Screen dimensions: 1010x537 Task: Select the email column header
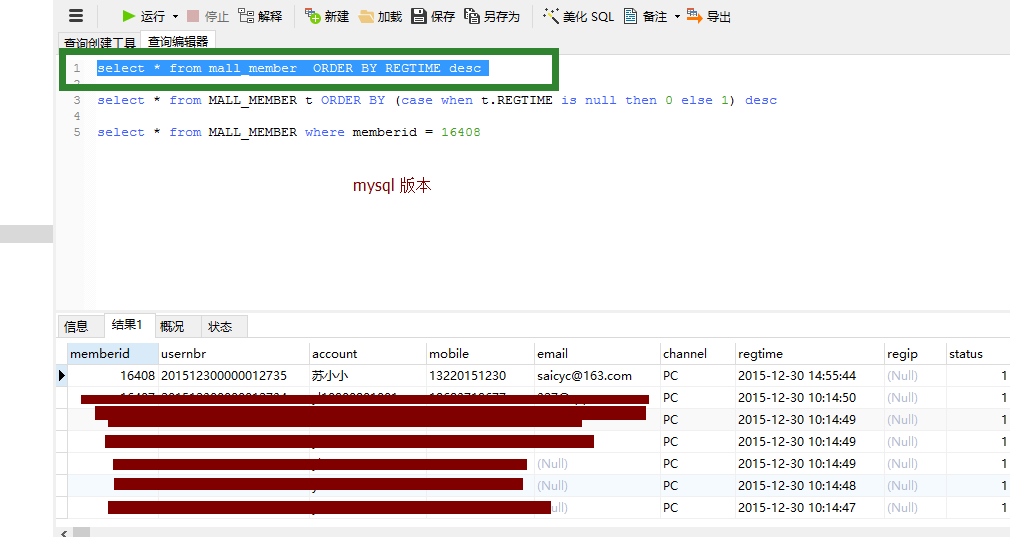tap(598, 353)
